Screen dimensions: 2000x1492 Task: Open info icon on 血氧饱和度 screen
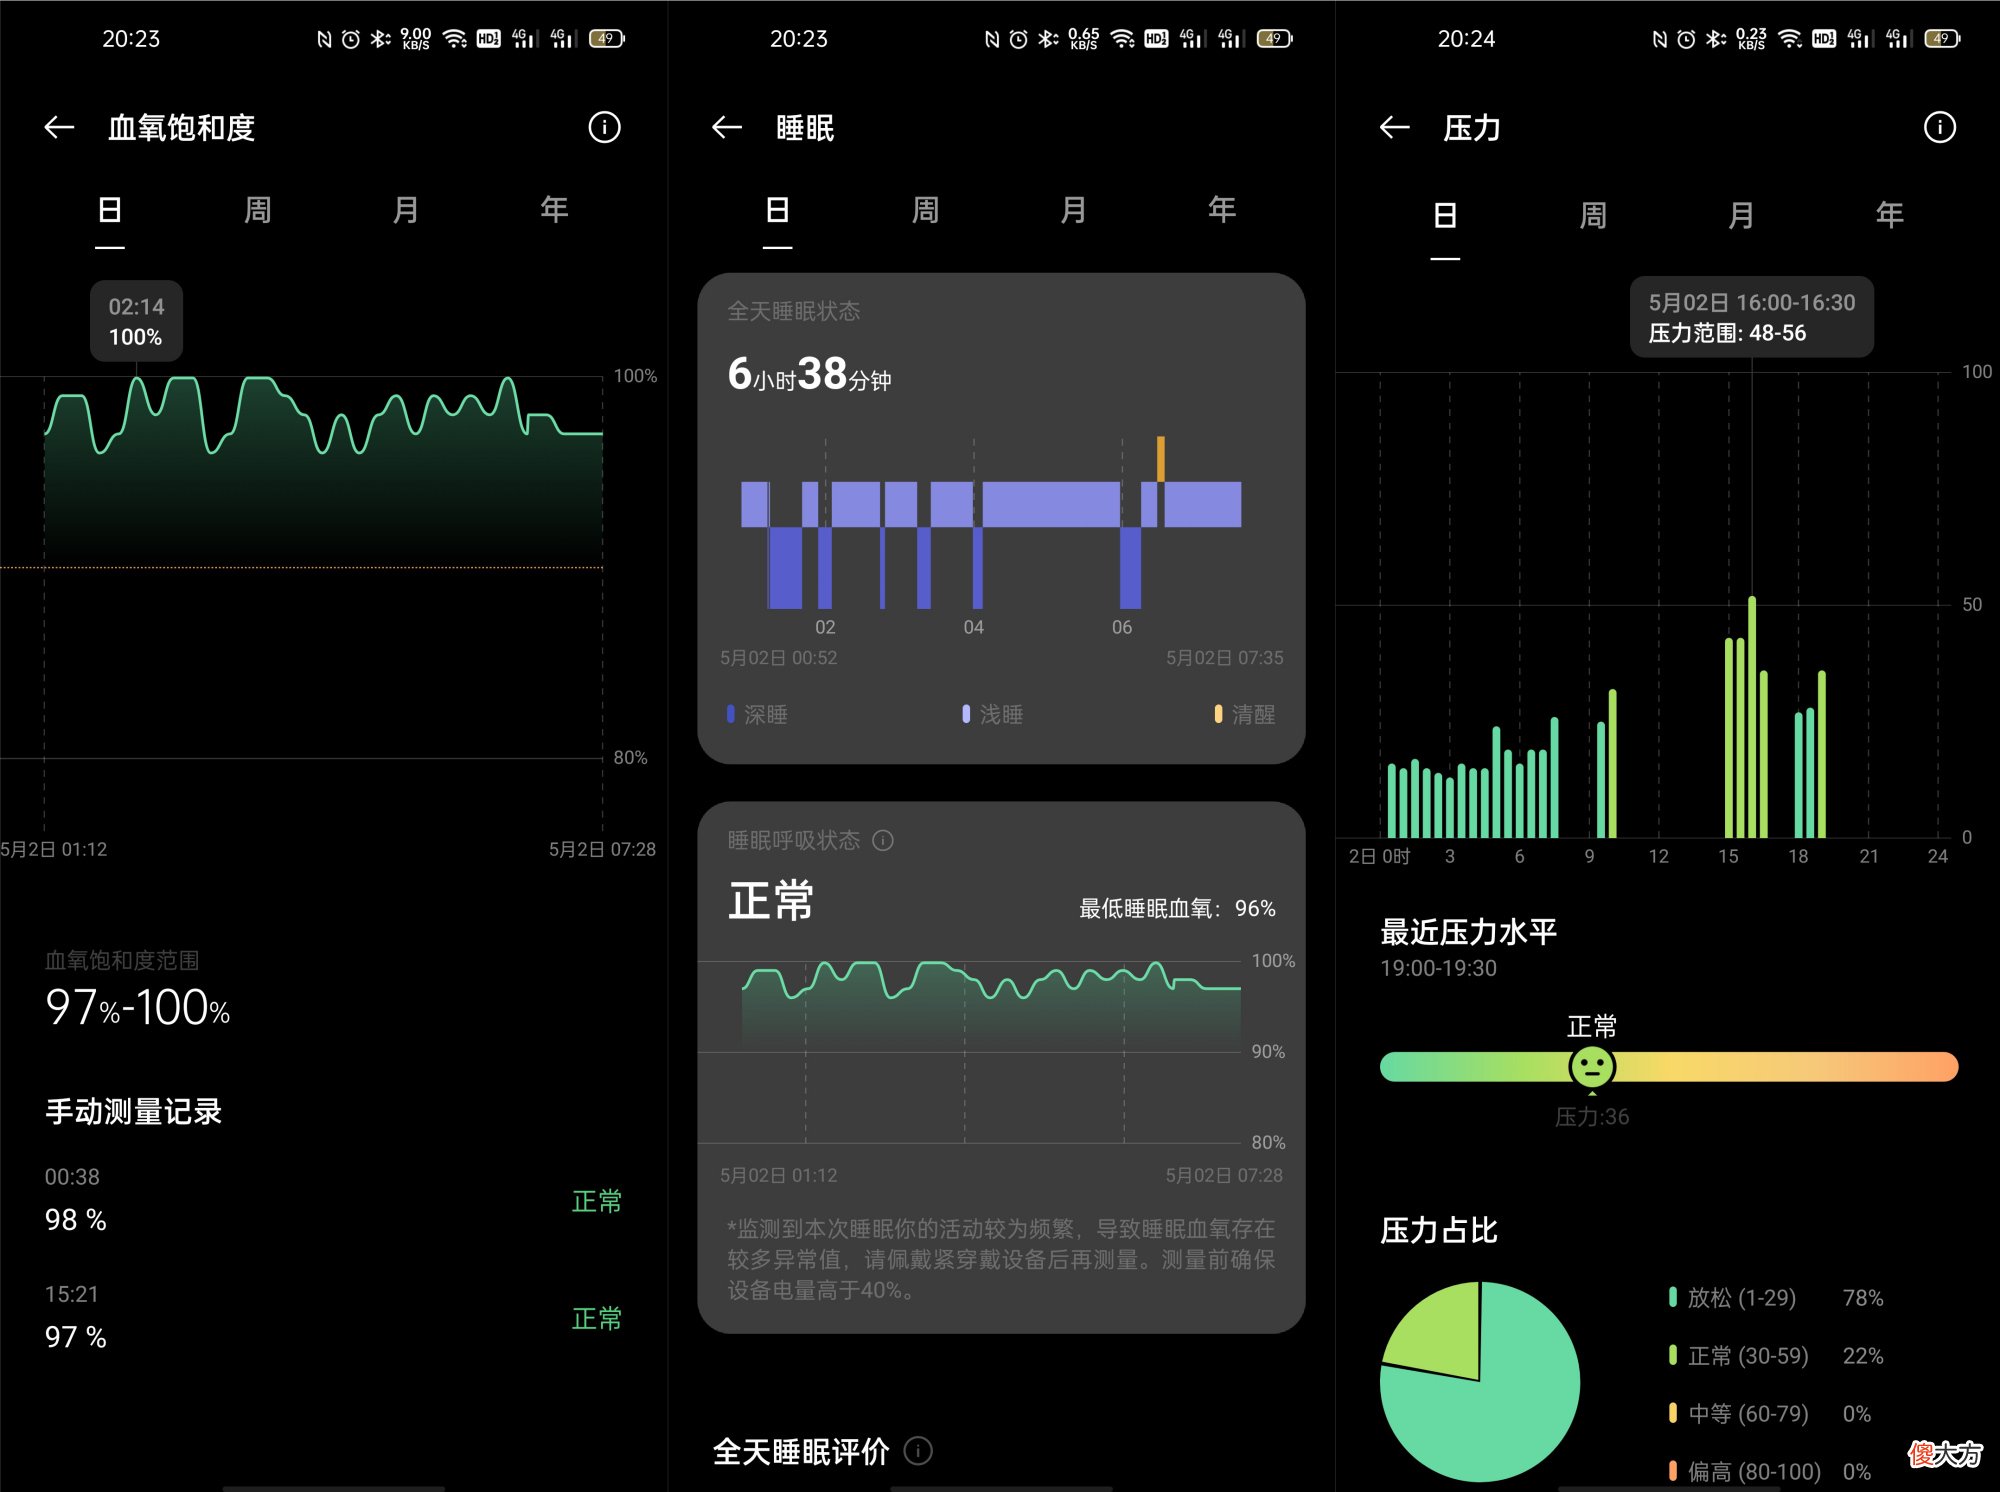click(604, 127)
